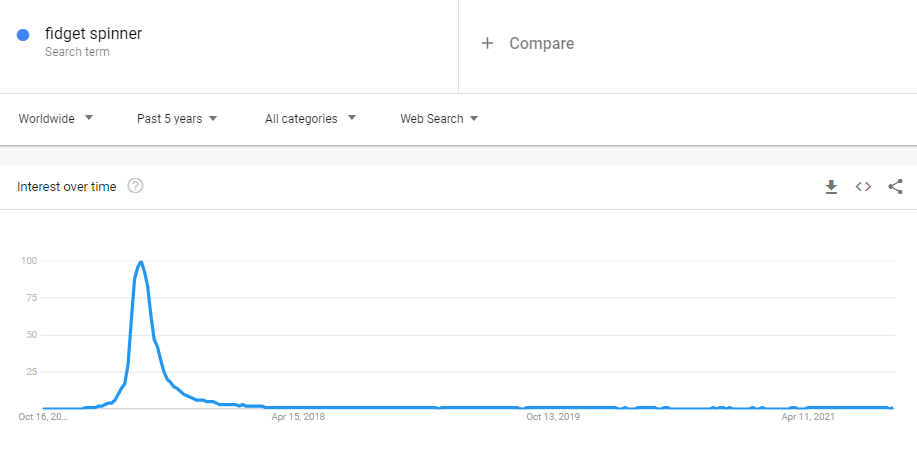Screen dimensions: 917x475
Task: Open the help question mark icon
Action: click(x=135, y=186)
